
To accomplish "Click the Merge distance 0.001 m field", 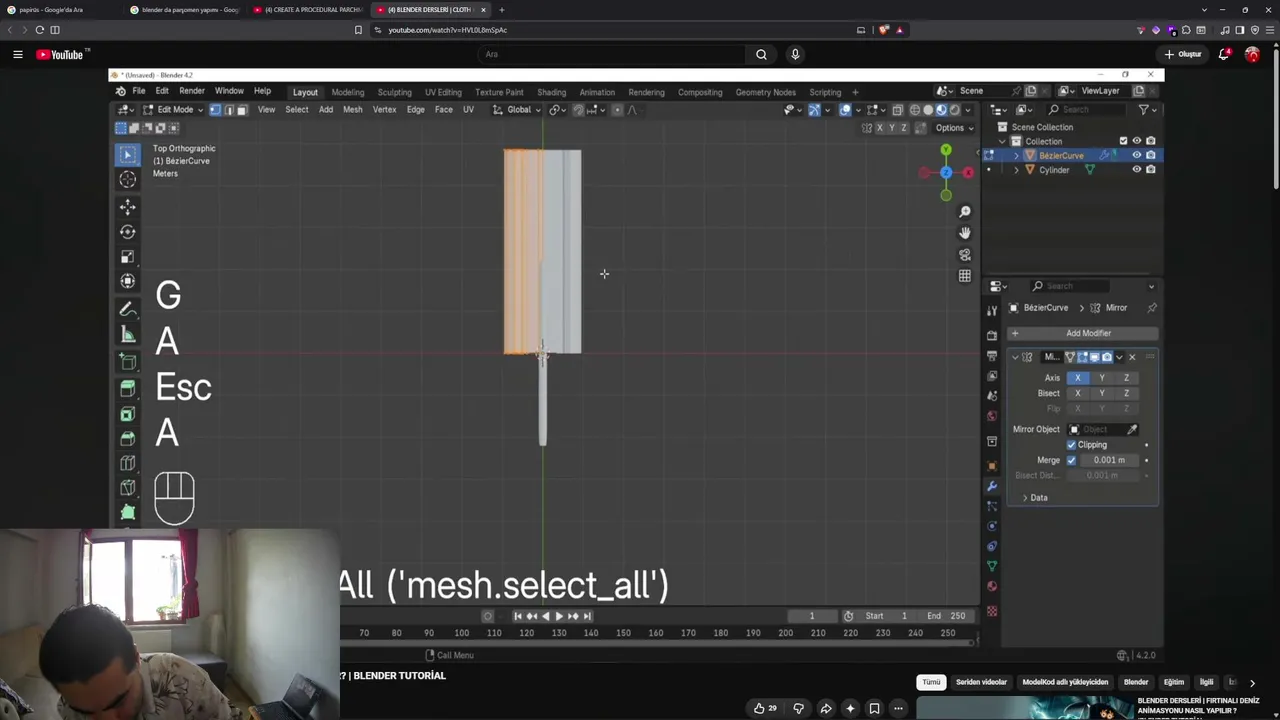I will 1109,460.
